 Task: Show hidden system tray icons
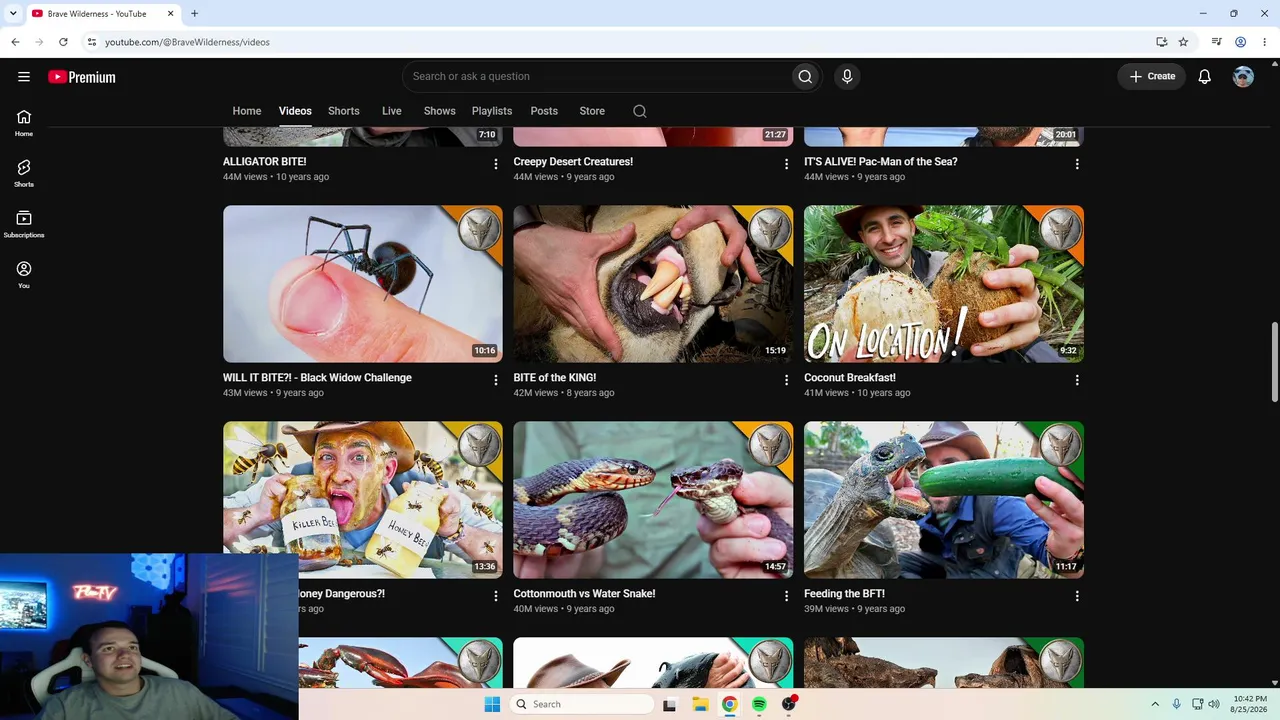click(x=1155, y=704)
